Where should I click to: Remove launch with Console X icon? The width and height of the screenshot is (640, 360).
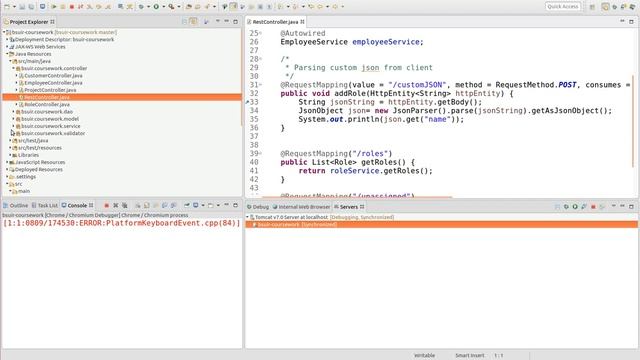[116, 205]
